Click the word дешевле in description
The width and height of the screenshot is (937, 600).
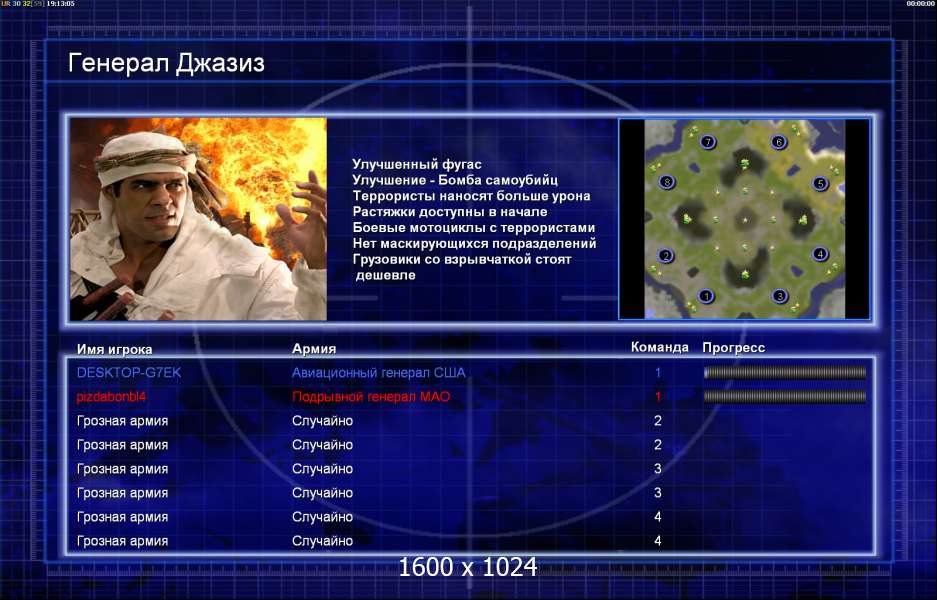[385, 275]
